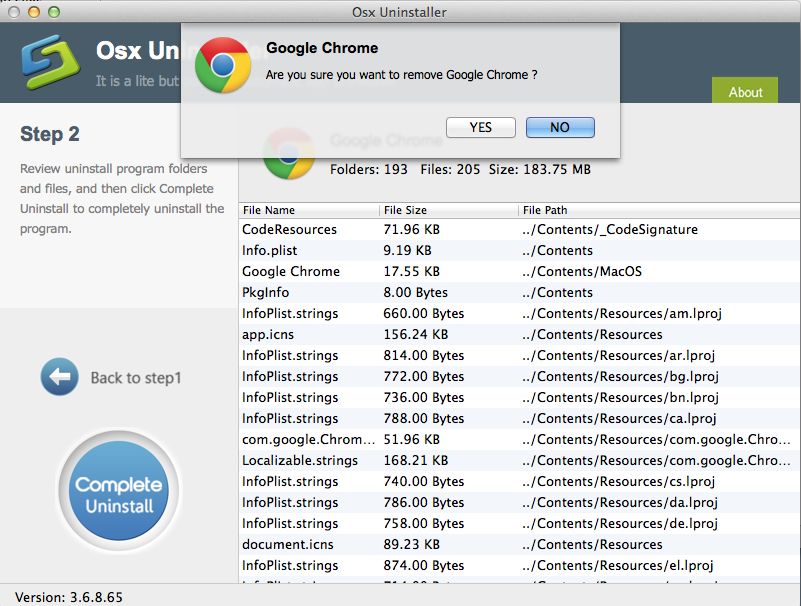Click NO to cancel removal
Screen dimensions: 801x606
click(559, 127)
